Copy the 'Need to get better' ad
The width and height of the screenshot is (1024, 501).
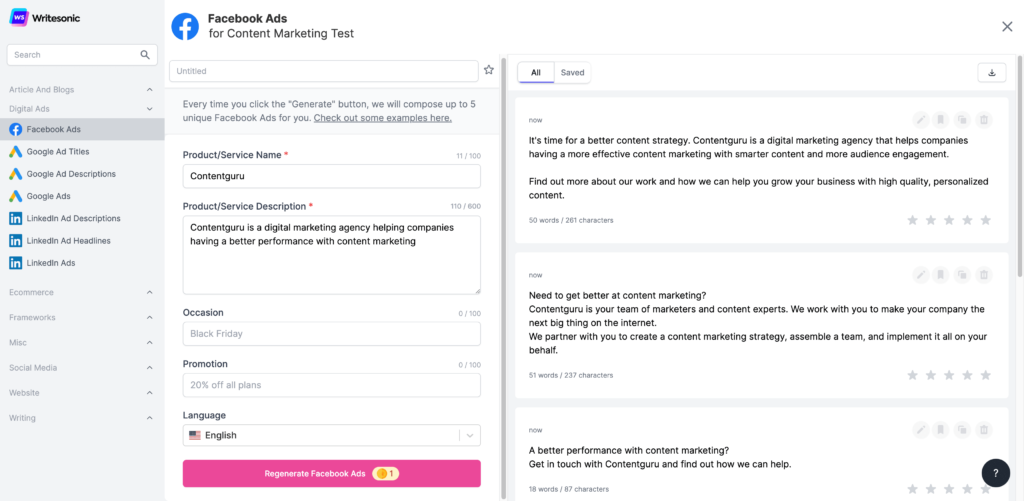962,275
